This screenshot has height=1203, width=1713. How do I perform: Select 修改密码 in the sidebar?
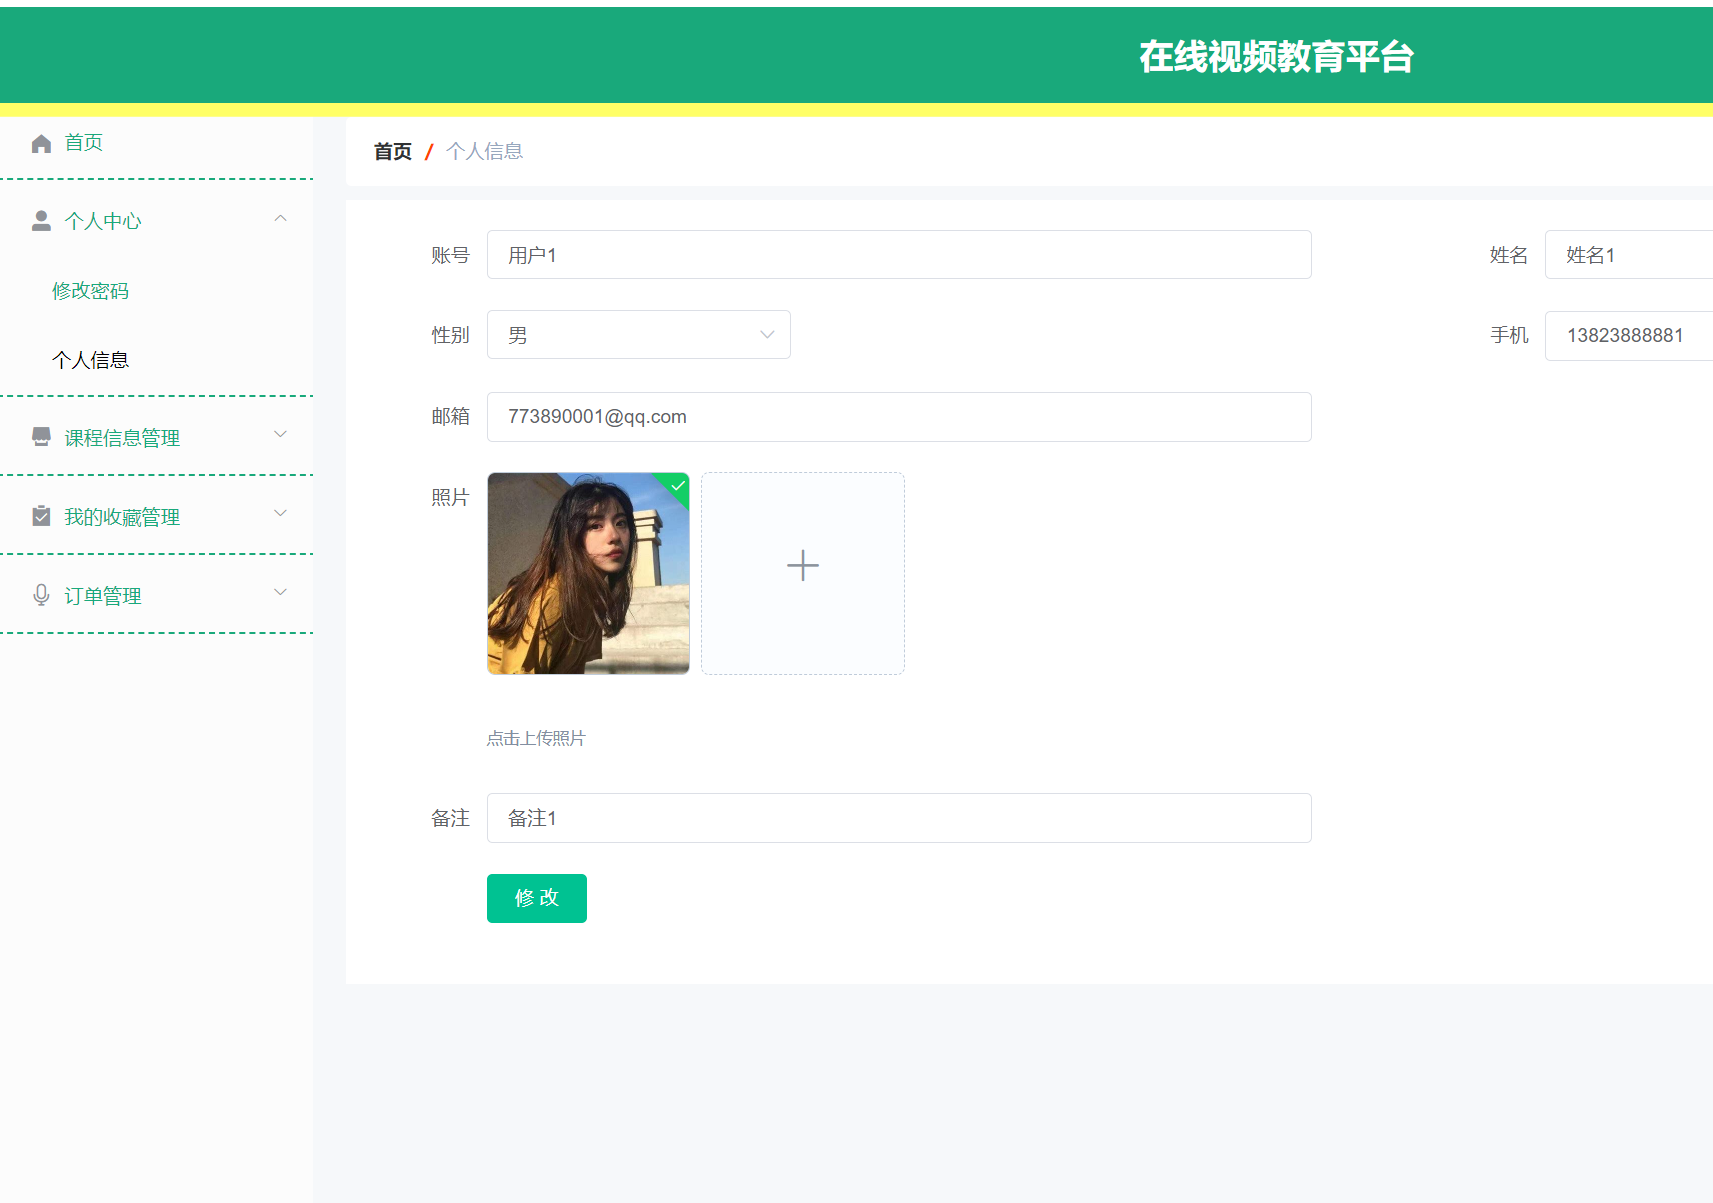pos(90,290)
